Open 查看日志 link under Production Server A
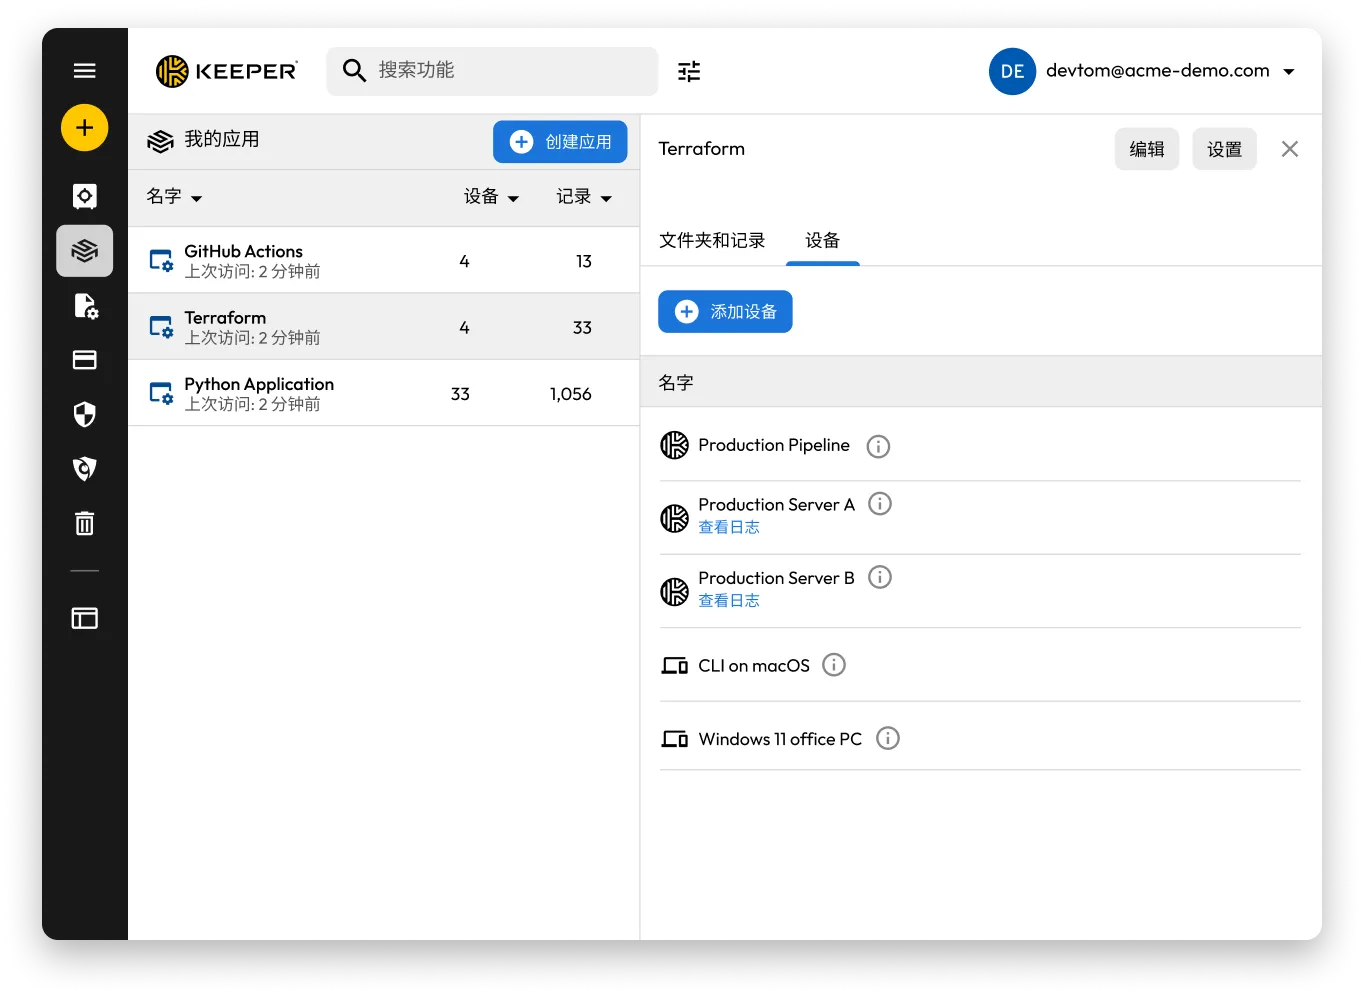 (x=729, y=527)
